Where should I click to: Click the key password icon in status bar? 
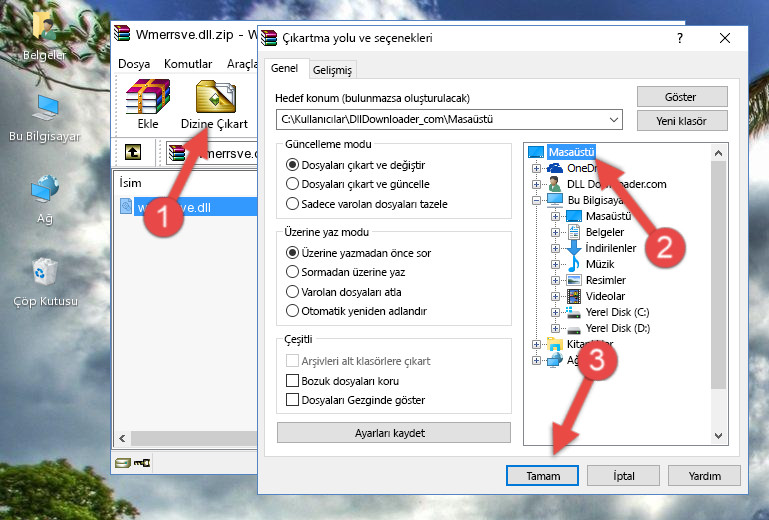(x=142, y=462)
